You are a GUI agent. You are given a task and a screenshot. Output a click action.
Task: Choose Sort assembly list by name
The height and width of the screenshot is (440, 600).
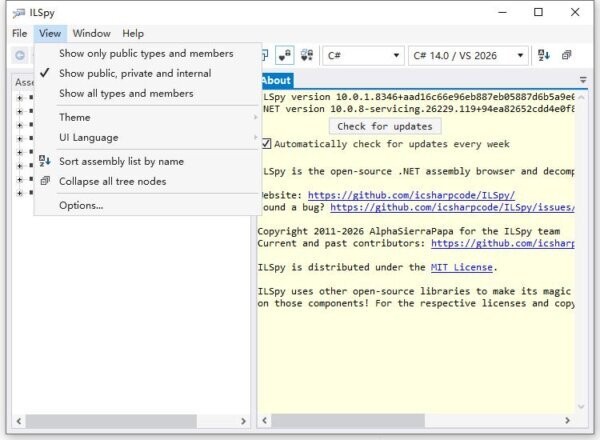coord(146,161)
